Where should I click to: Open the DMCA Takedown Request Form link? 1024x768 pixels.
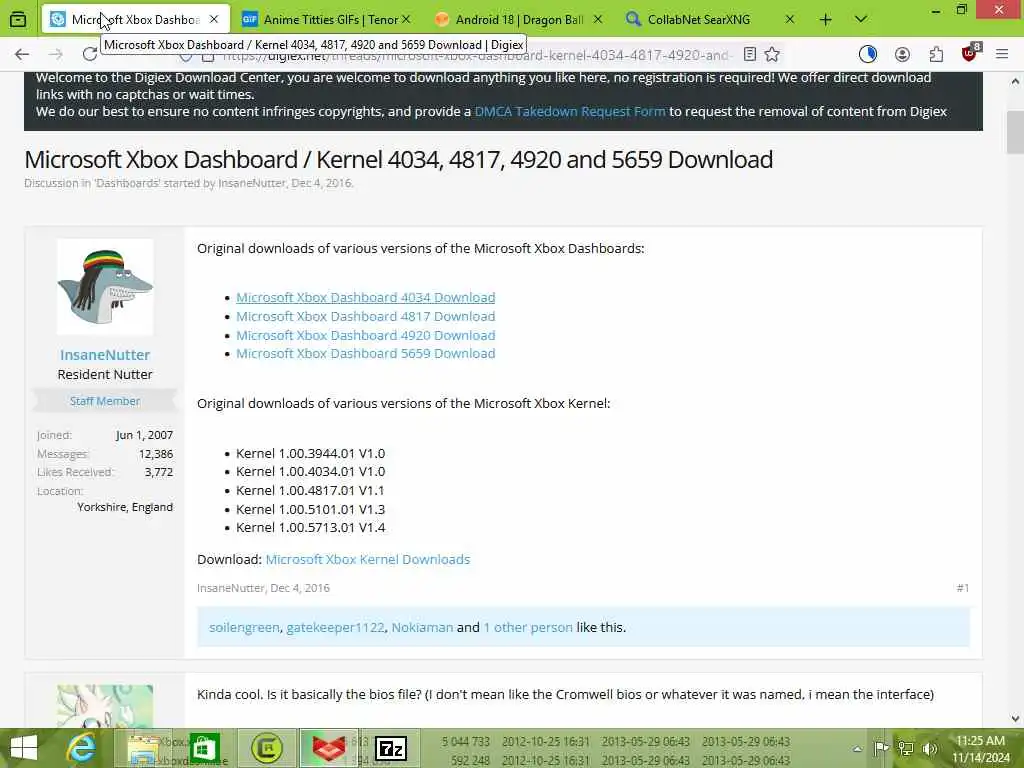pyautogui.click(x=569, y=111)
